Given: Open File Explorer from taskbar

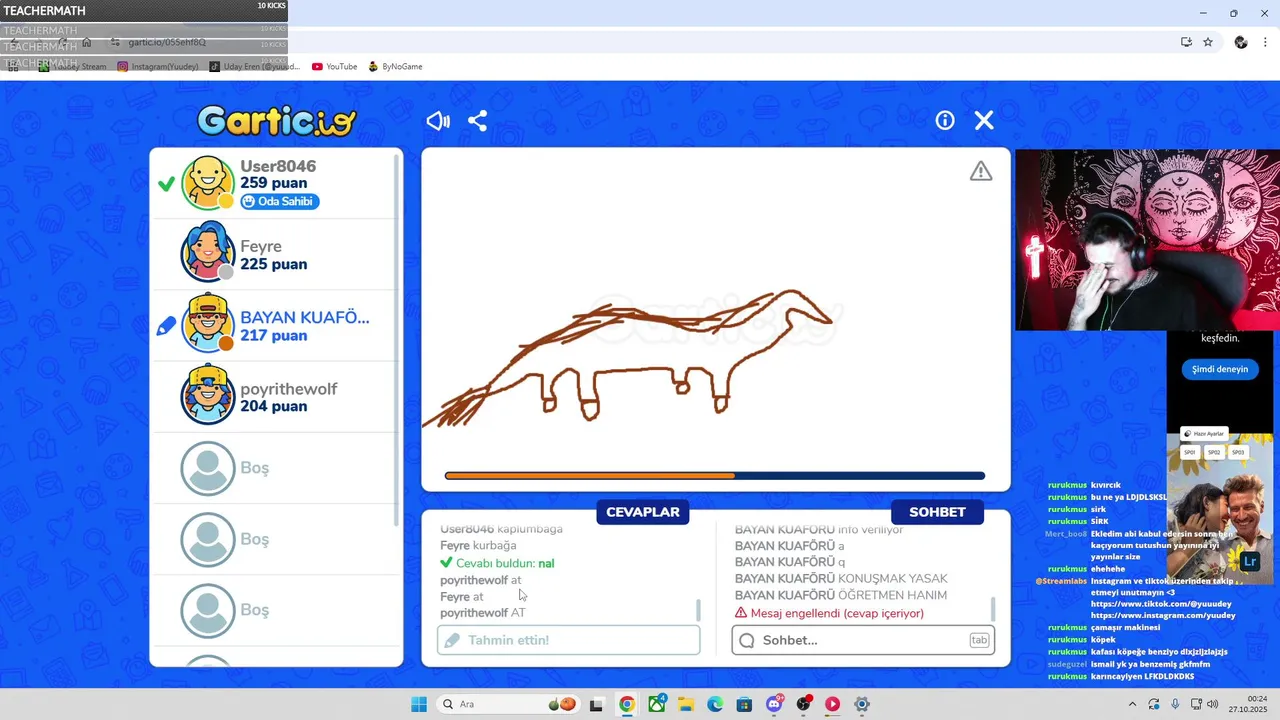Looking at the screenshot, I should [686, 704].
